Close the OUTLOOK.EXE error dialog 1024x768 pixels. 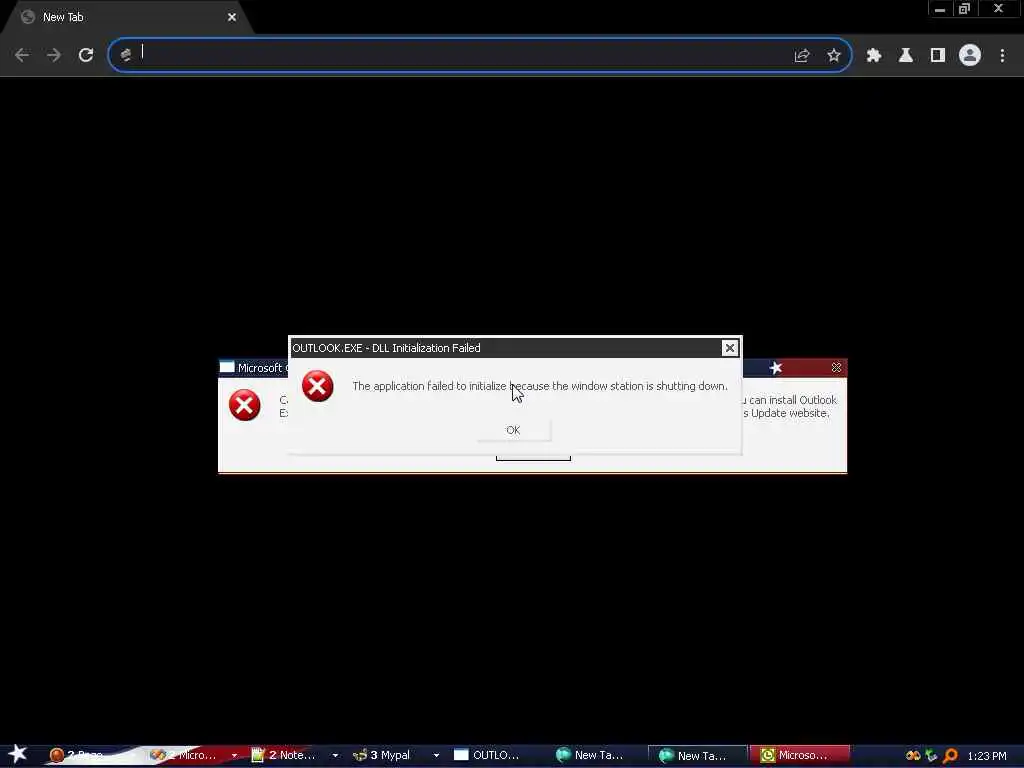pyautogui.click(x=729, y=348)
